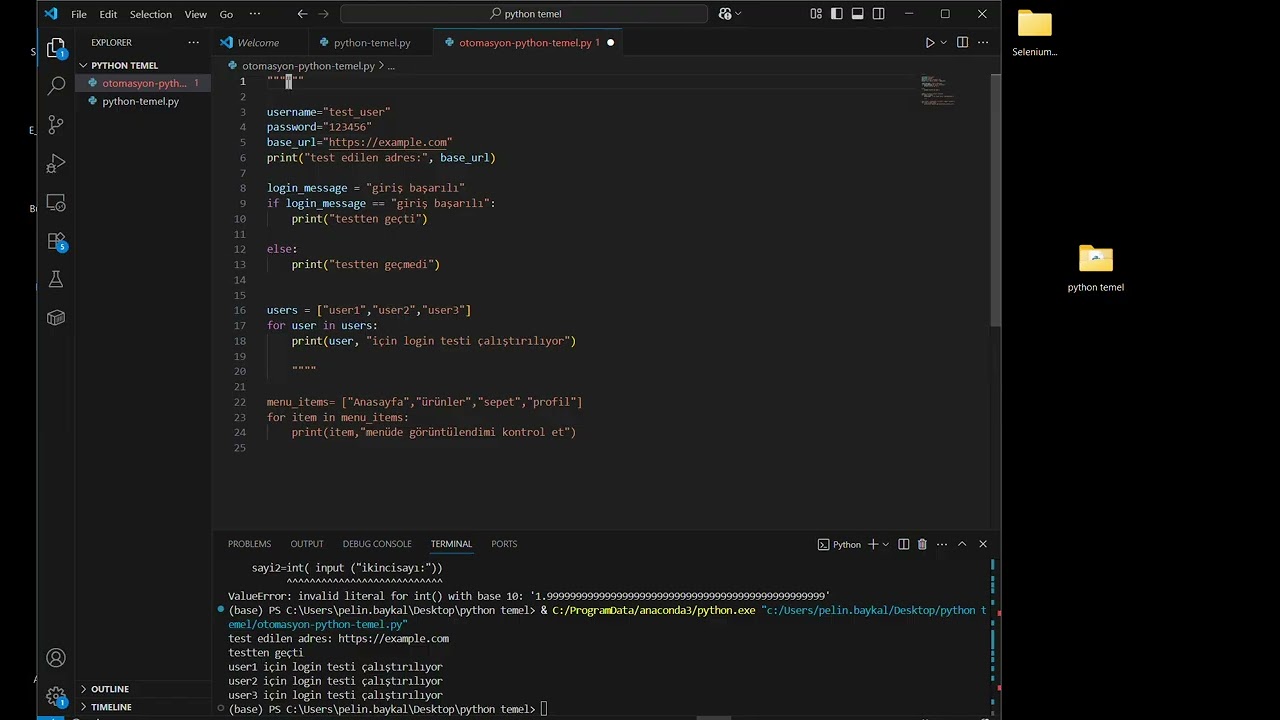The height and width of the screenshot is (720, 1280).
Task: Switch to the python-temel.py editor tab
Action: coord(372,43)
